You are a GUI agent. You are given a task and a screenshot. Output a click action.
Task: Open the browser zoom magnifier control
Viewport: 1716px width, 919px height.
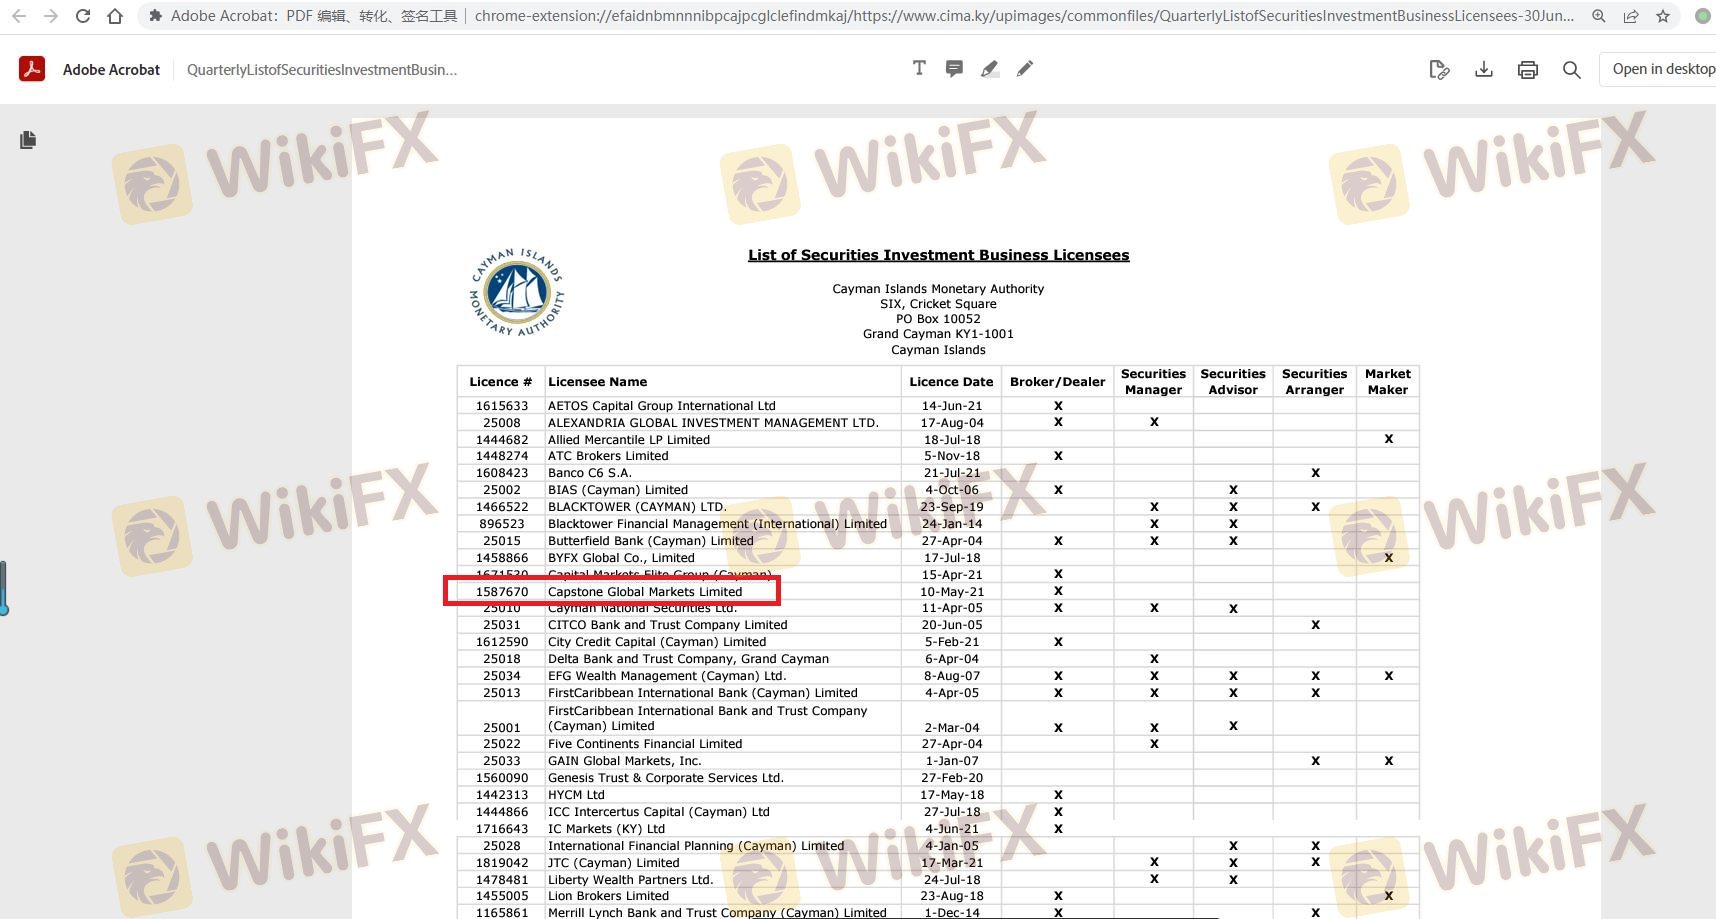(x=1599, y=16)
